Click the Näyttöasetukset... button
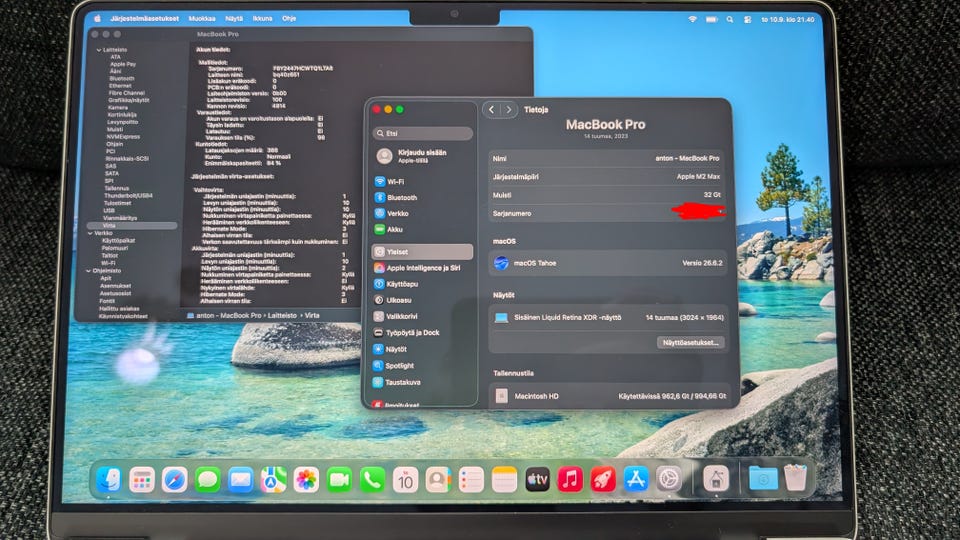The width and height of the screenshot is (960, 540). 691,343
